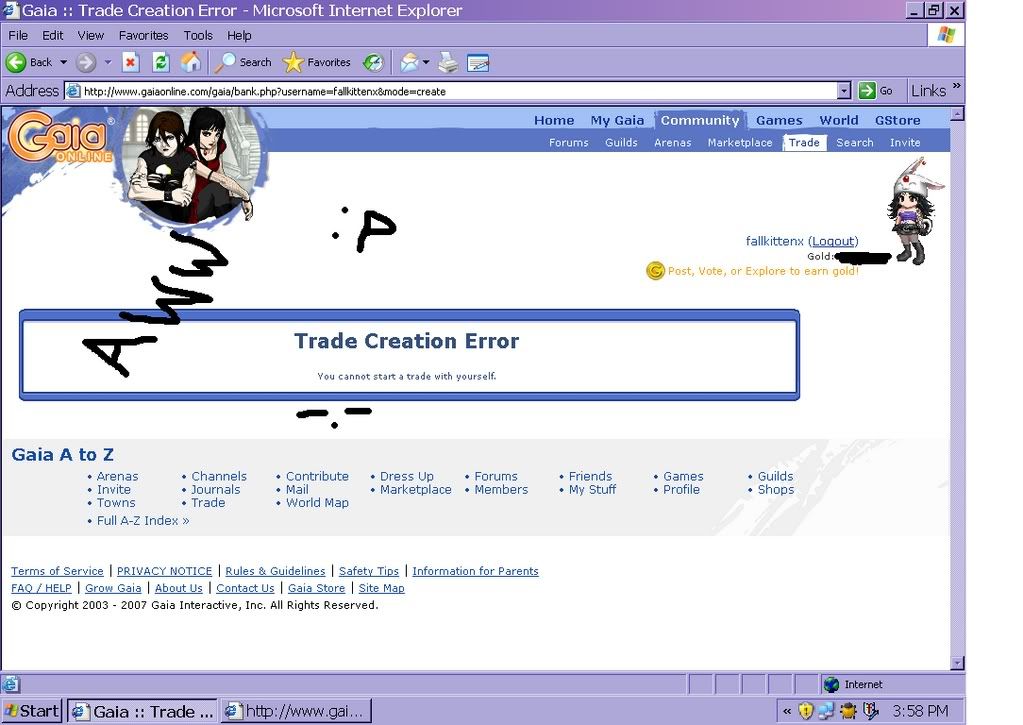Stop page loading with red X icon
This screenshot has width=1023, height=725.
point(130,63)
